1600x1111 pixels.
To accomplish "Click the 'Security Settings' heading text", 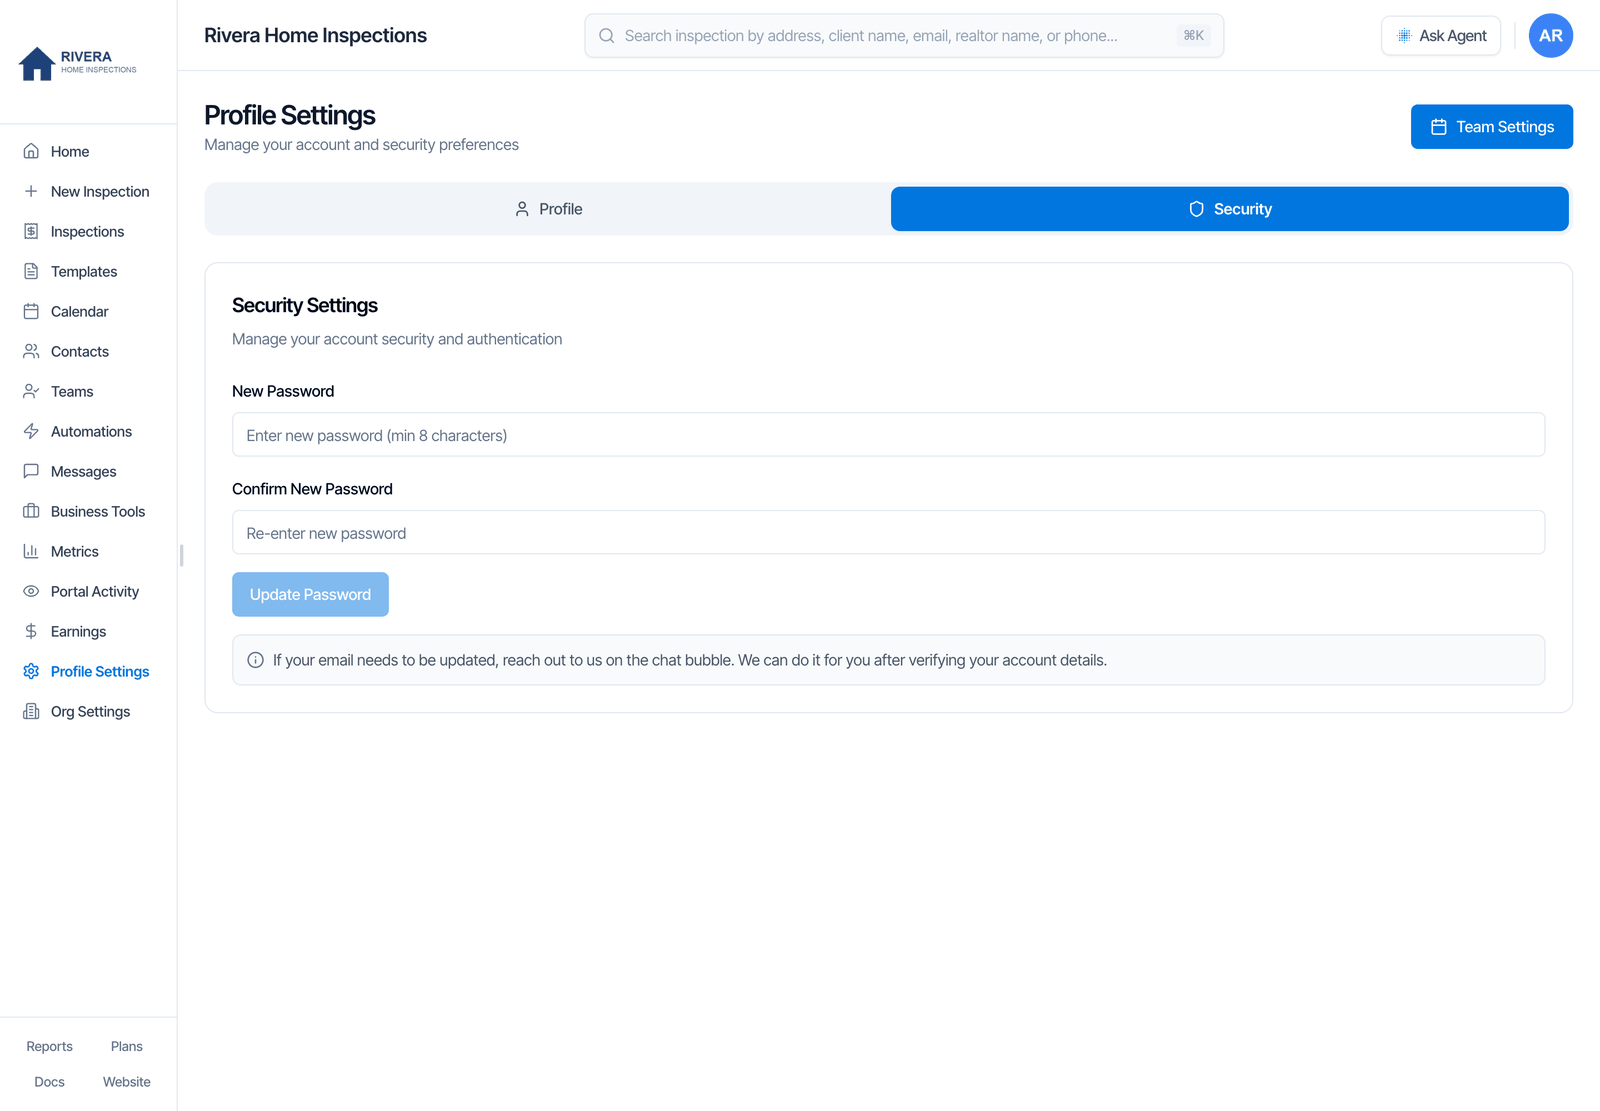I will pos(305,305).
